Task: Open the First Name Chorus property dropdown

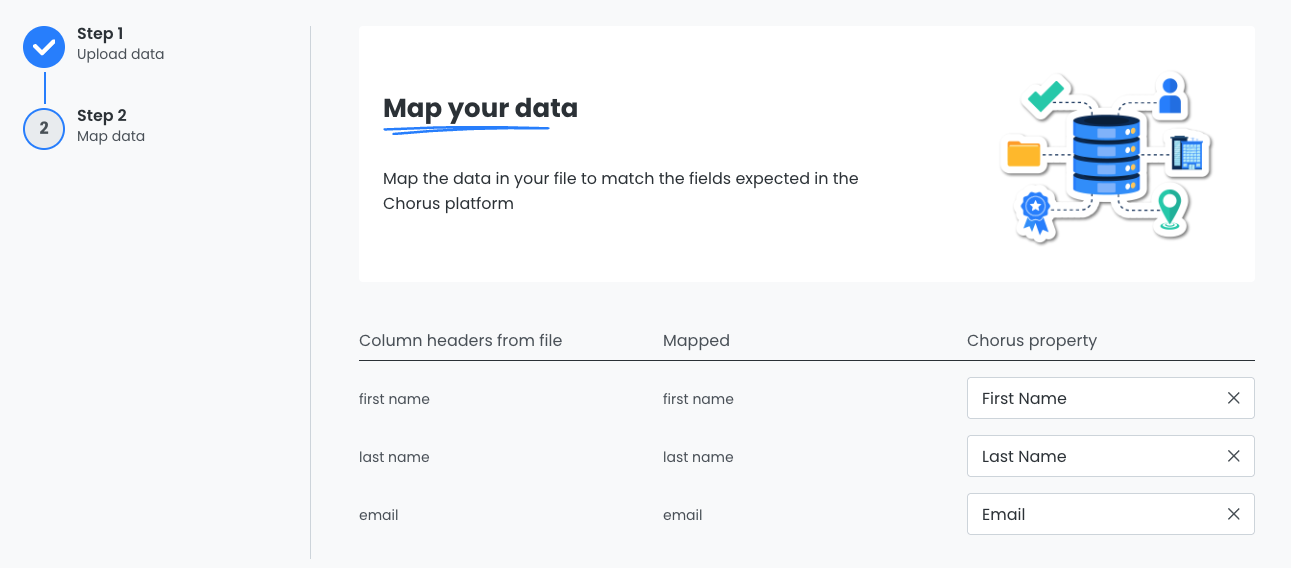Action: pos(1090,398)
